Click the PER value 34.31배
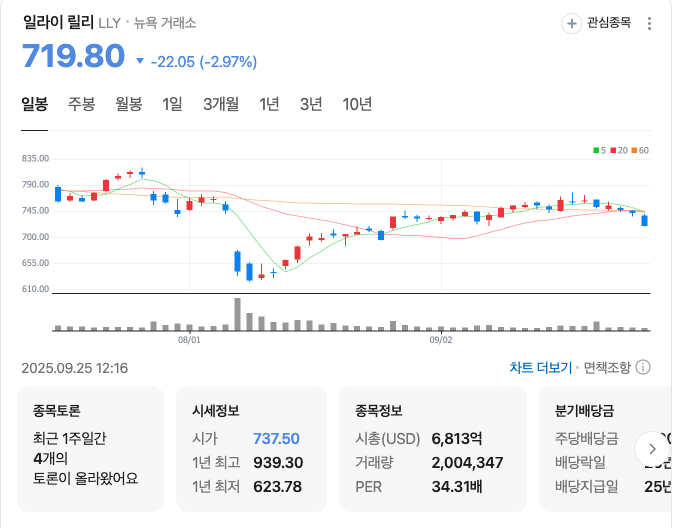This screenshot has height=528, width=677. click(457, 487)
